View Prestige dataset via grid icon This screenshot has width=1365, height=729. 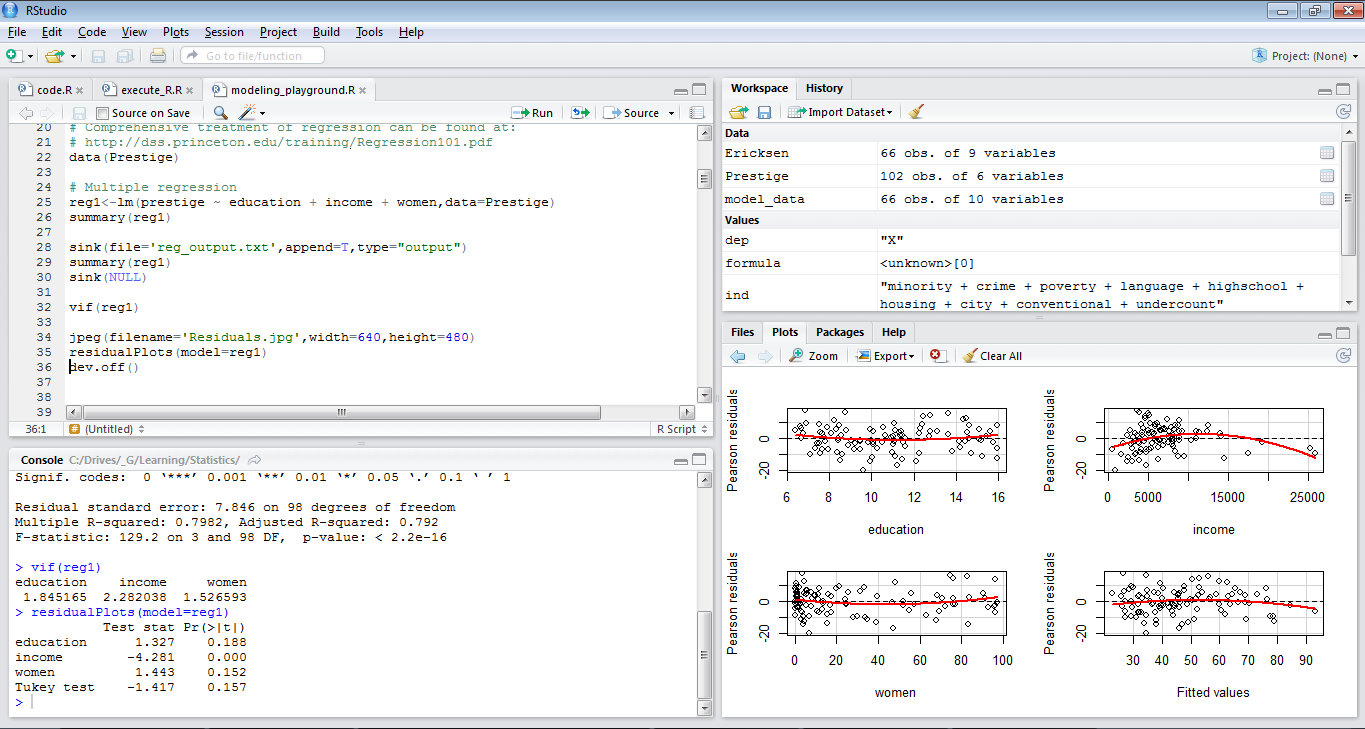(x=1327, y=176)
